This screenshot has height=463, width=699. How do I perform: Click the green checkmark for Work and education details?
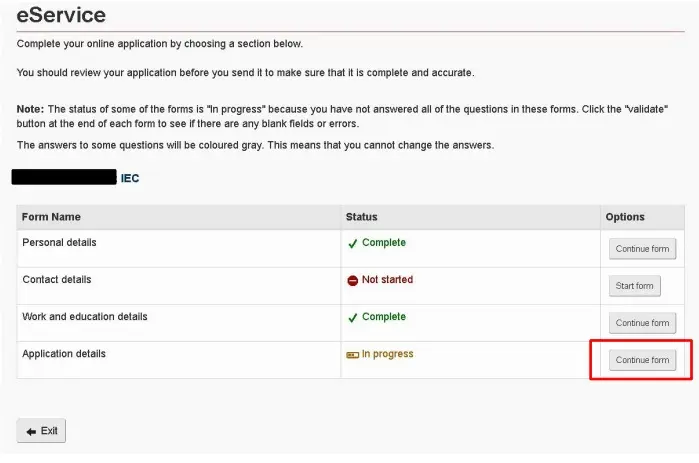pos(353,318)
